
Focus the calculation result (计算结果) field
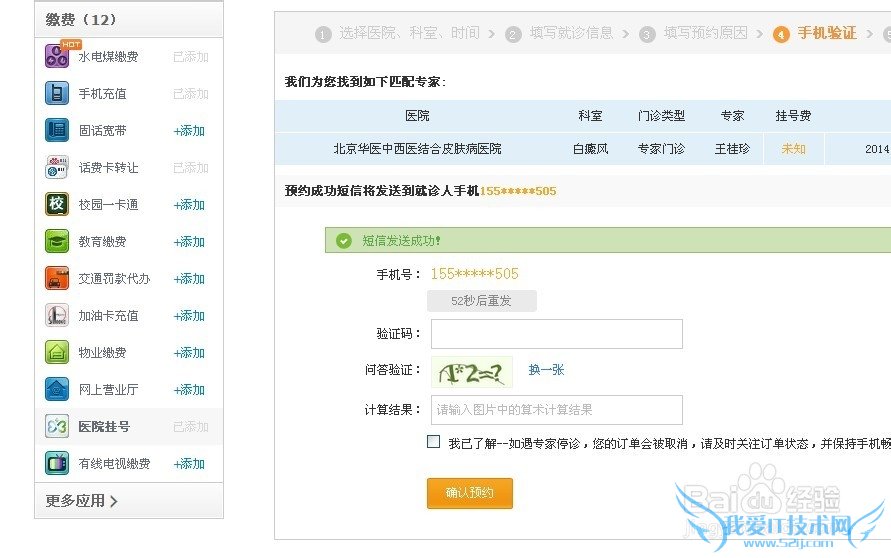pyautogui.click(x=556, y=410)
